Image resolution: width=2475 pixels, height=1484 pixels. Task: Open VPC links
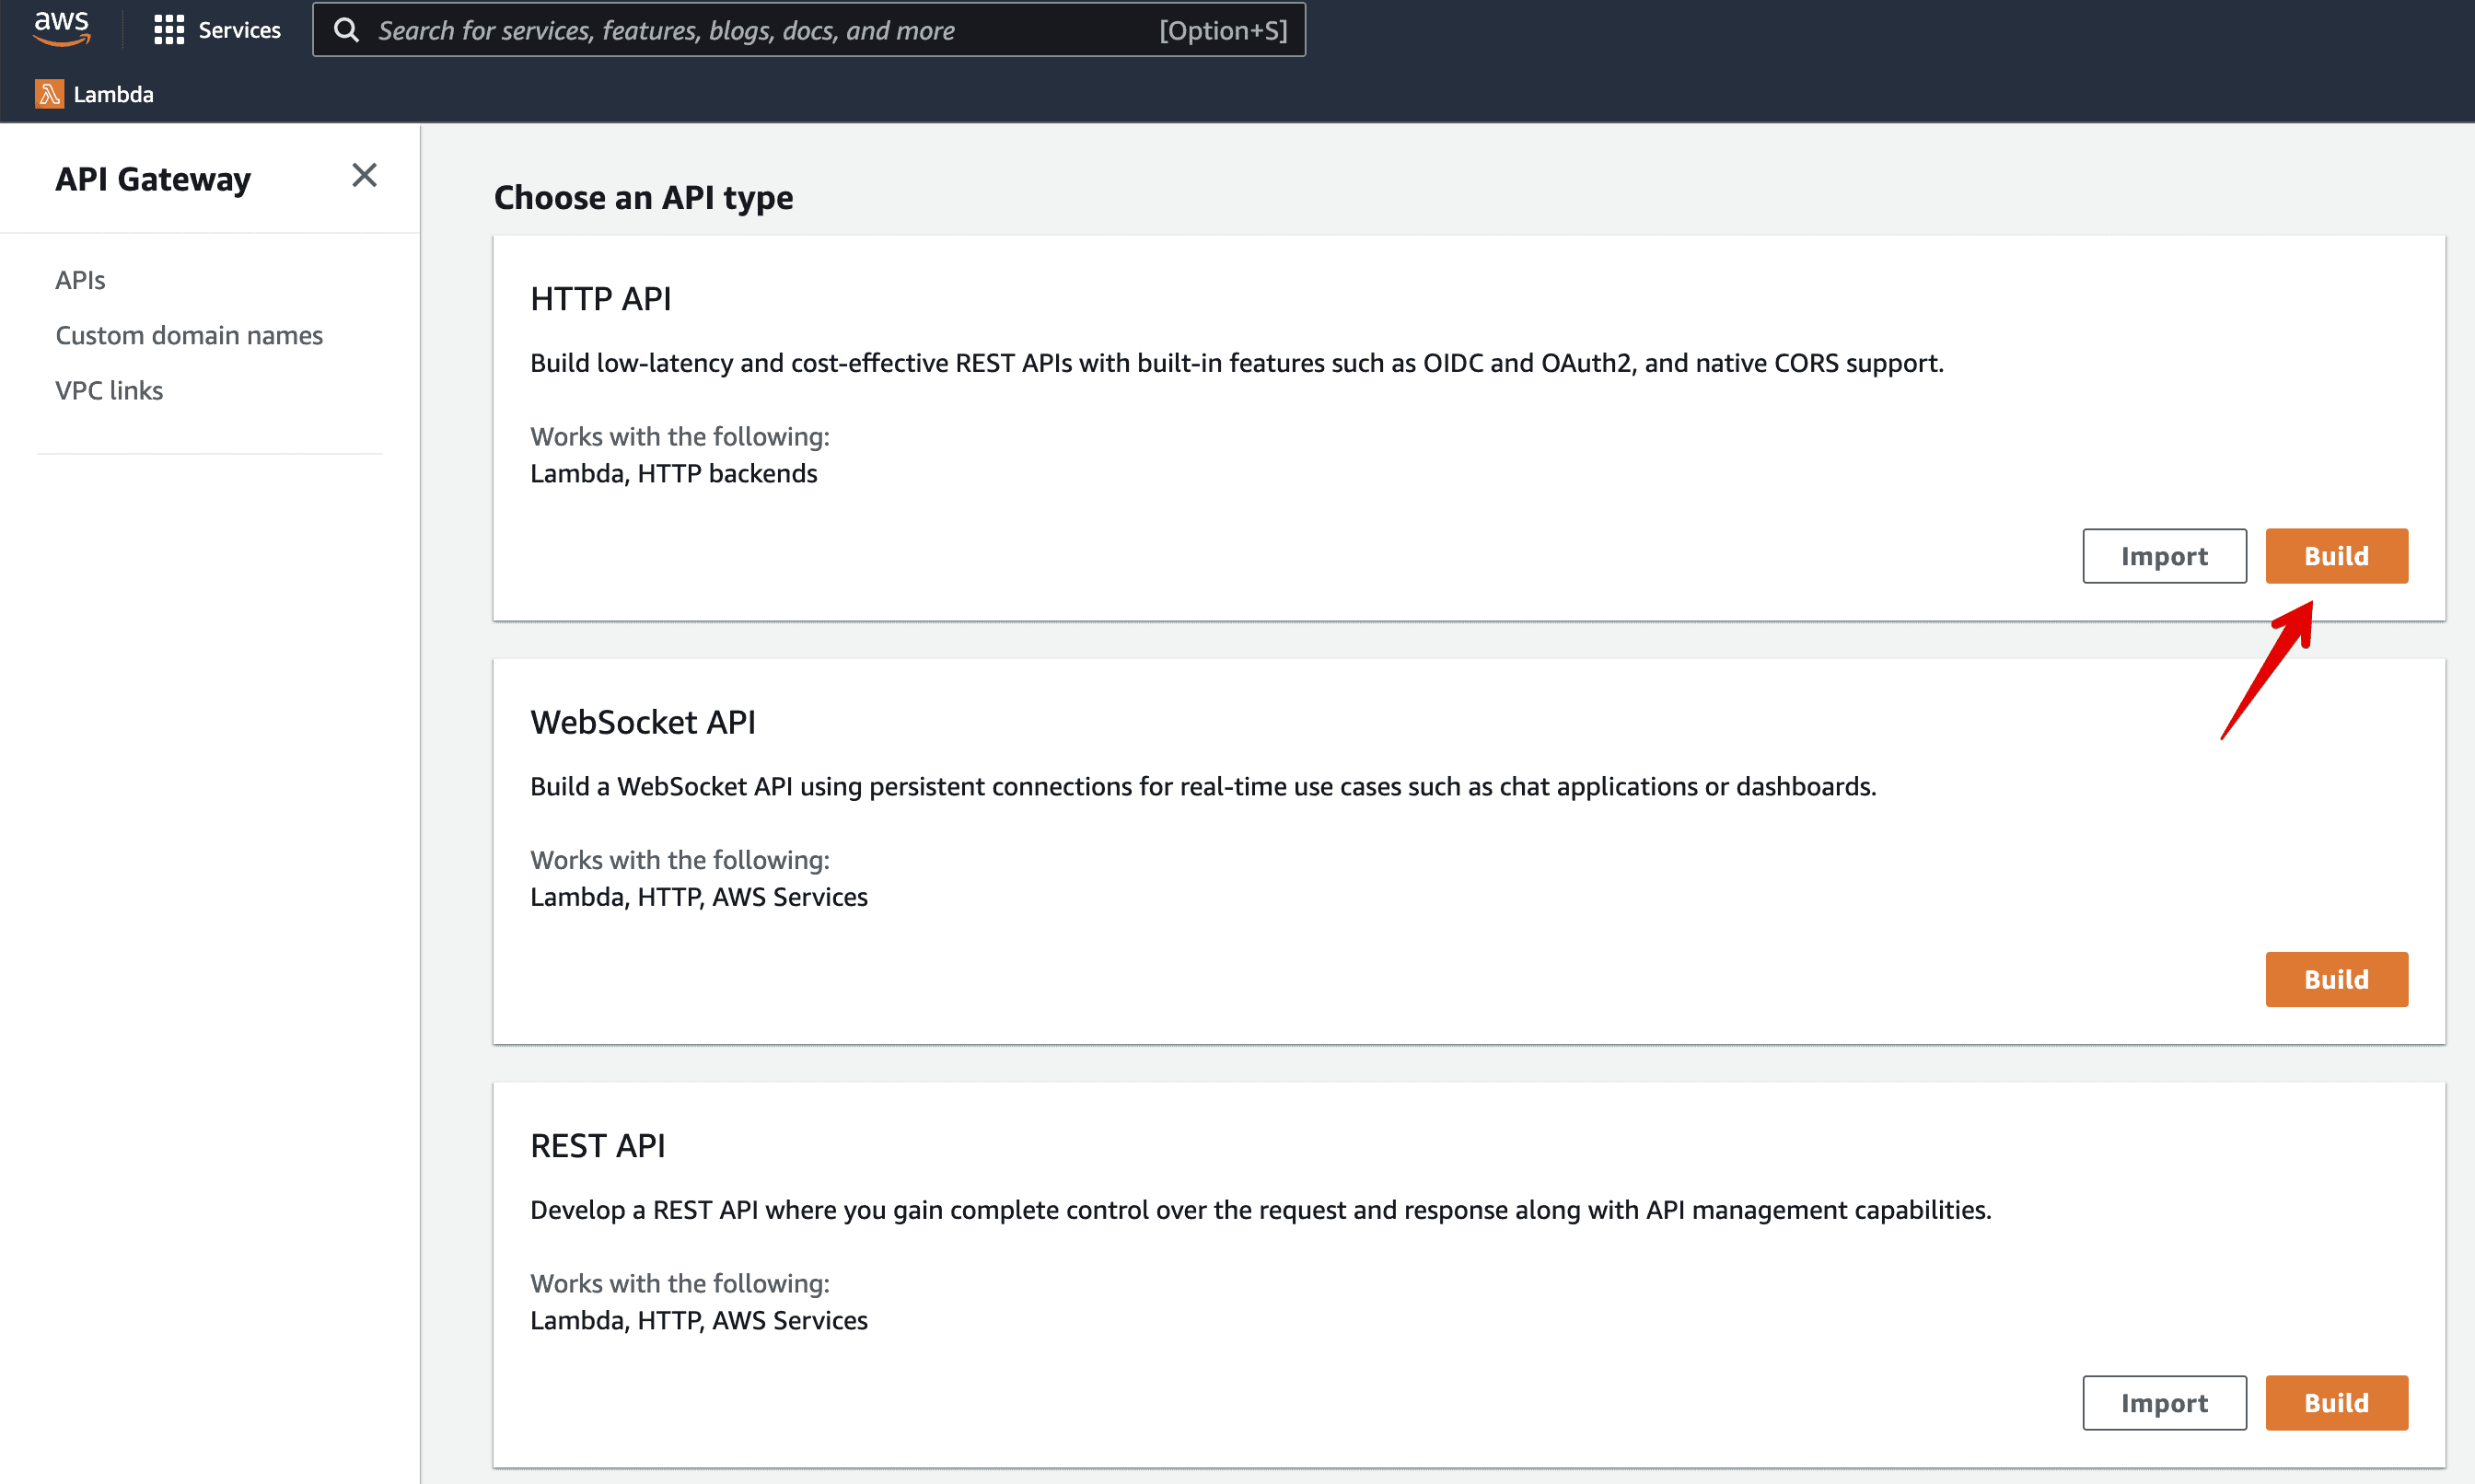(x=109, y=390)
